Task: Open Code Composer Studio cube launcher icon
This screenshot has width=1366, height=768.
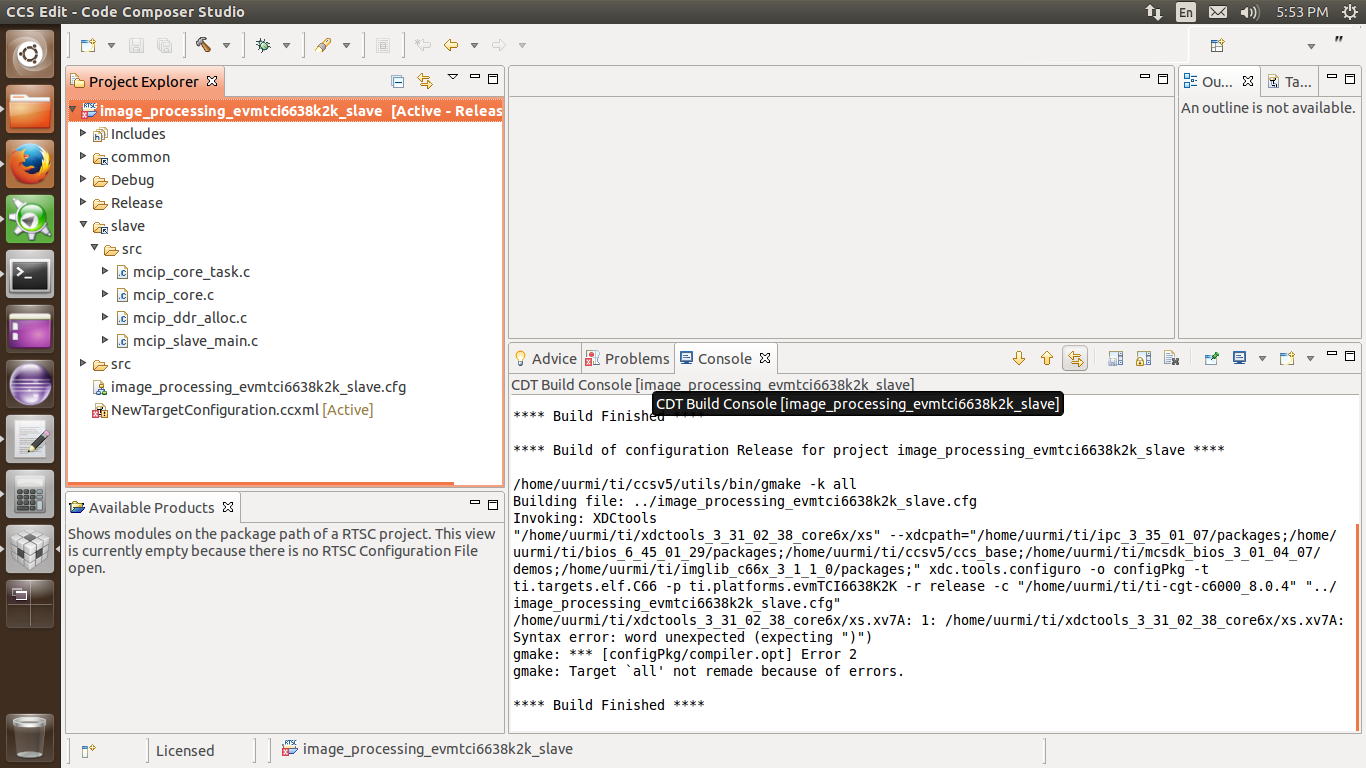Action: click(x=30, y=548)
